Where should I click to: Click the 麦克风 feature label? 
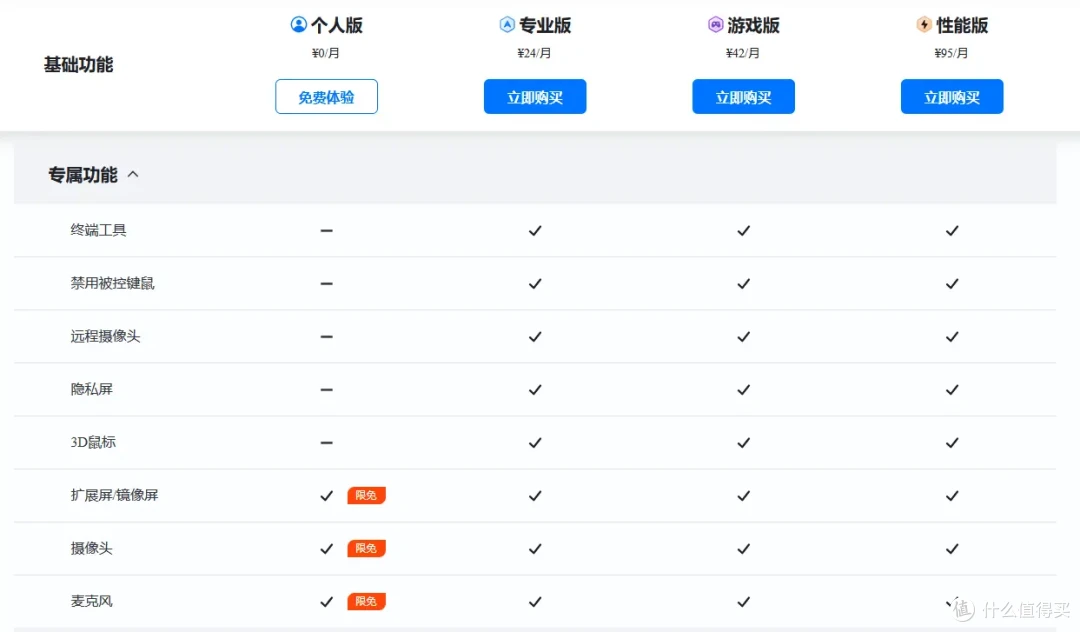coord(92,601)
